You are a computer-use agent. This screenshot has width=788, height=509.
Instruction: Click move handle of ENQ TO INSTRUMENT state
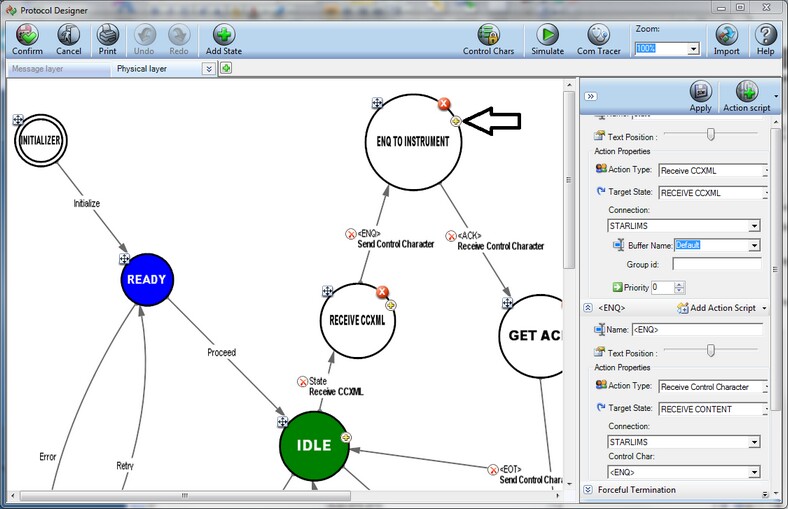(377, 103)
